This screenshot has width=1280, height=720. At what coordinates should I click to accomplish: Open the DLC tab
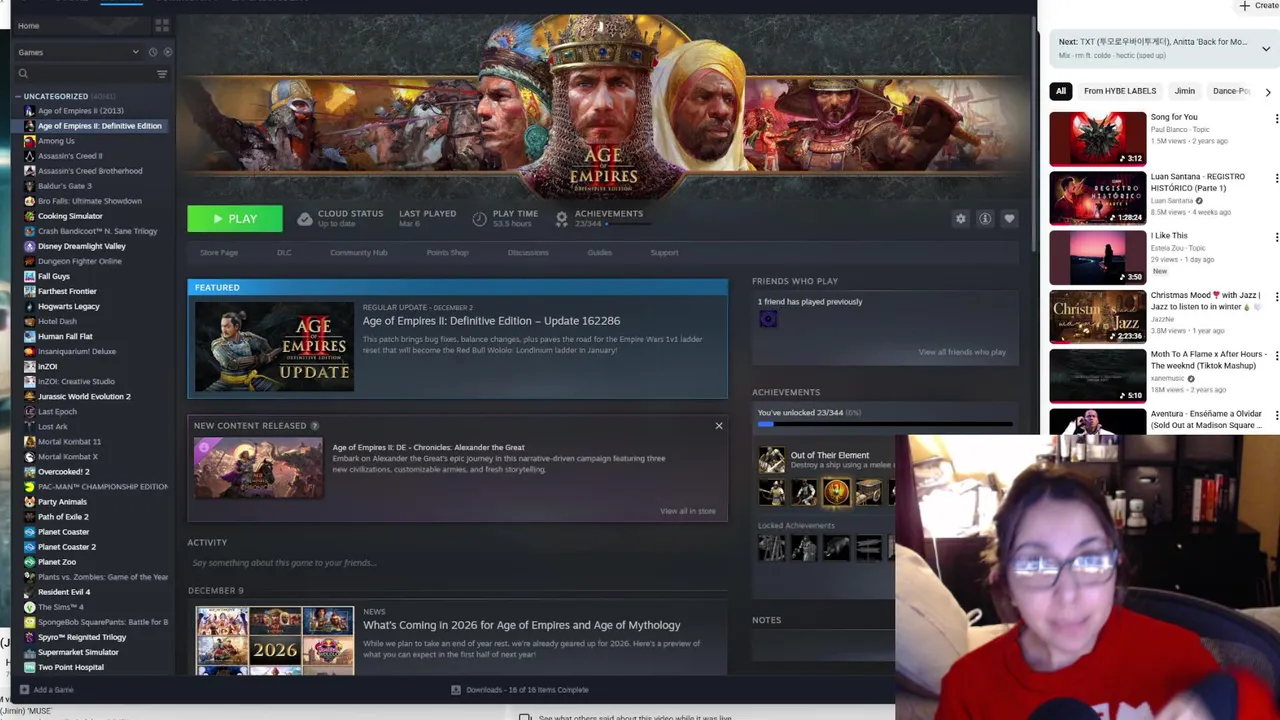284,253
